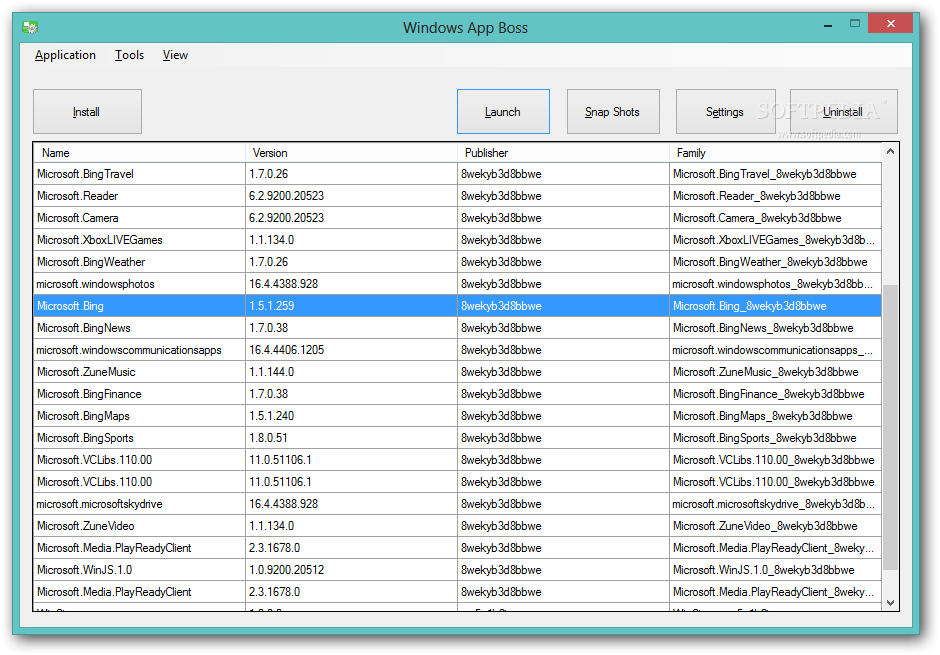
Task: Click the Install button
Action: (88, 111)
